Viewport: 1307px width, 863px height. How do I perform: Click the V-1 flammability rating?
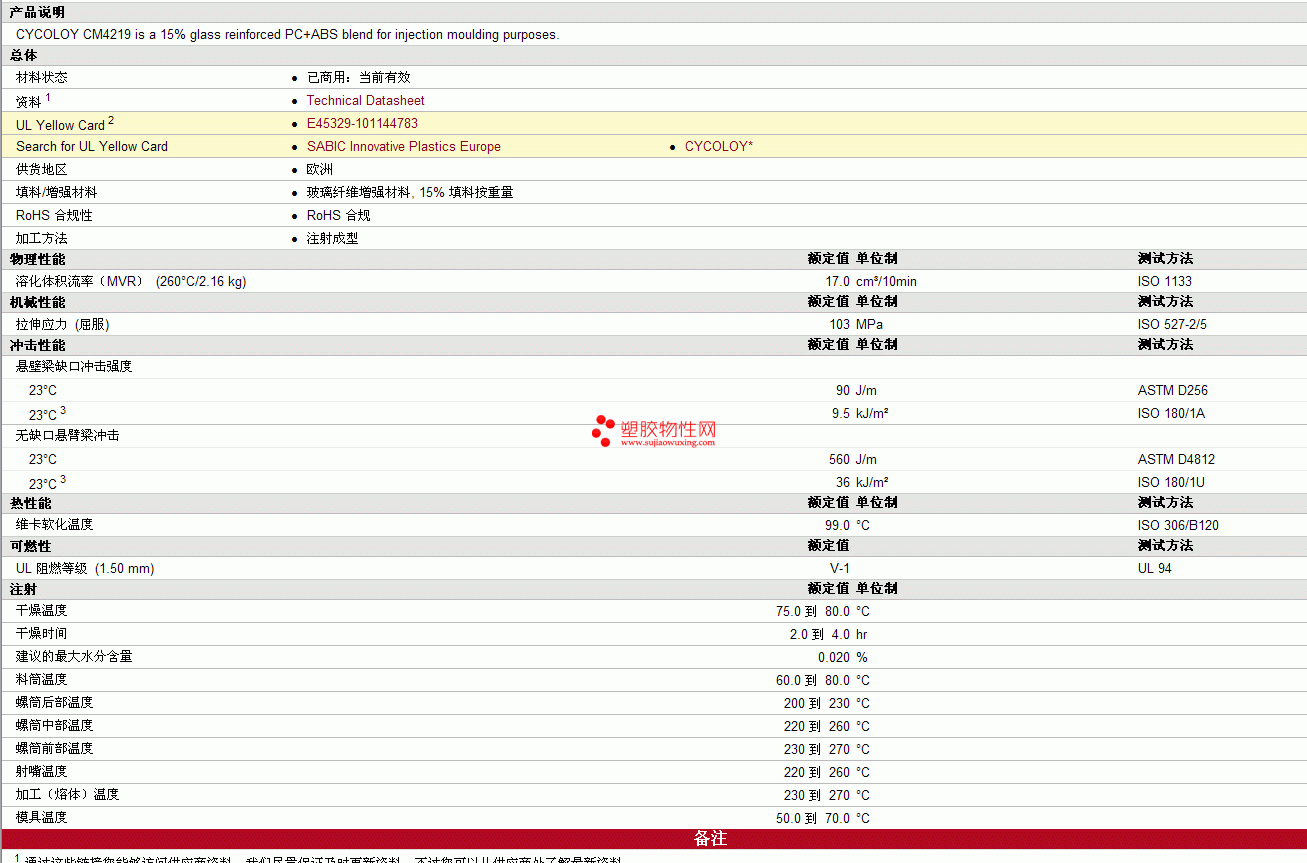(x=840, y=568)
